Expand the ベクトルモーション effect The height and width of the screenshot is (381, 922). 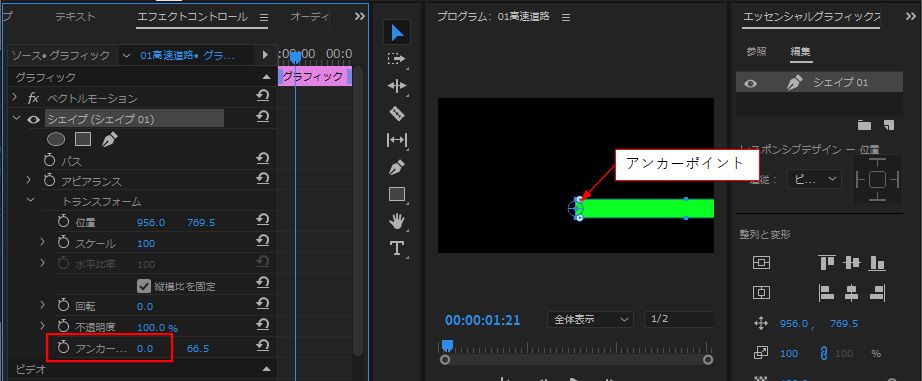pos(15,97)
